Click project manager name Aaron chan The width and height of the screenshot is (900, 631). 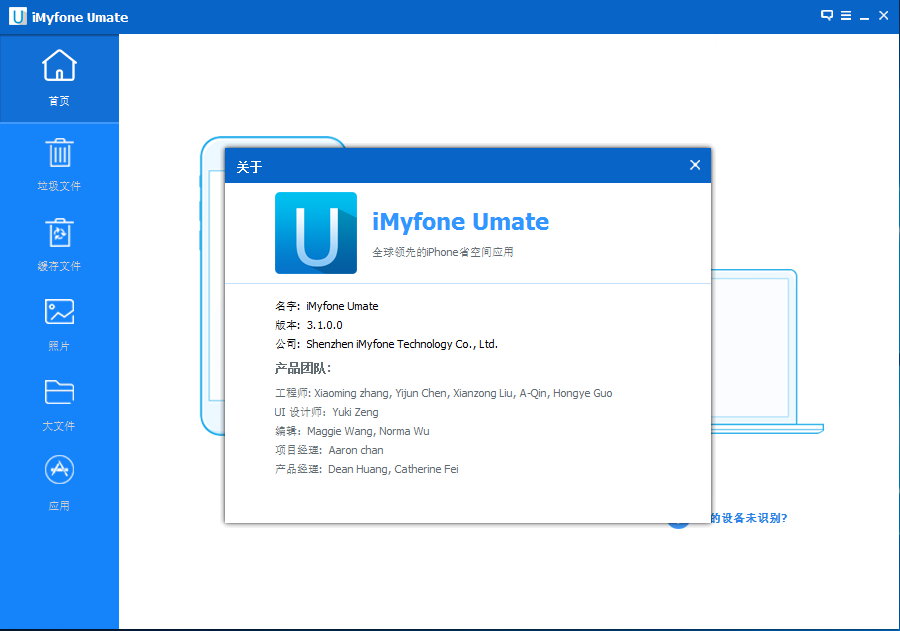(356, 450)
